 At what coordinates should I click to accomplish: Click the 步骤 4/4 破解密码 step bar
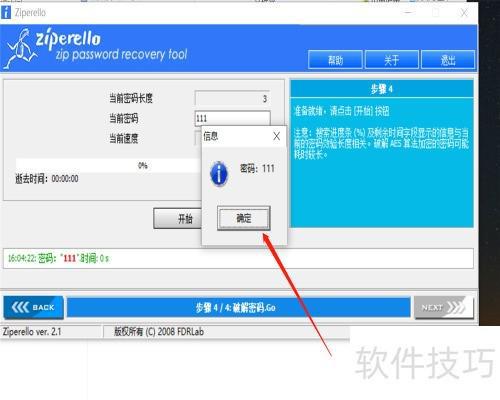[x=239, y=307]
